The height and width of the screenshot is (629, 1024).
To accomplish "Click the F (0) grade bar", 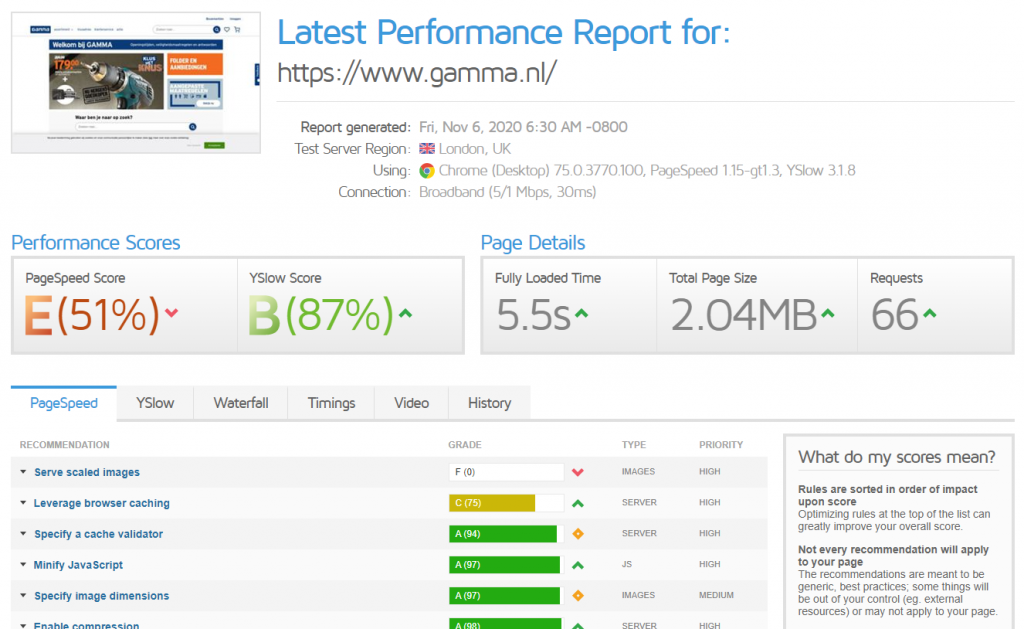I will (506, 472).
